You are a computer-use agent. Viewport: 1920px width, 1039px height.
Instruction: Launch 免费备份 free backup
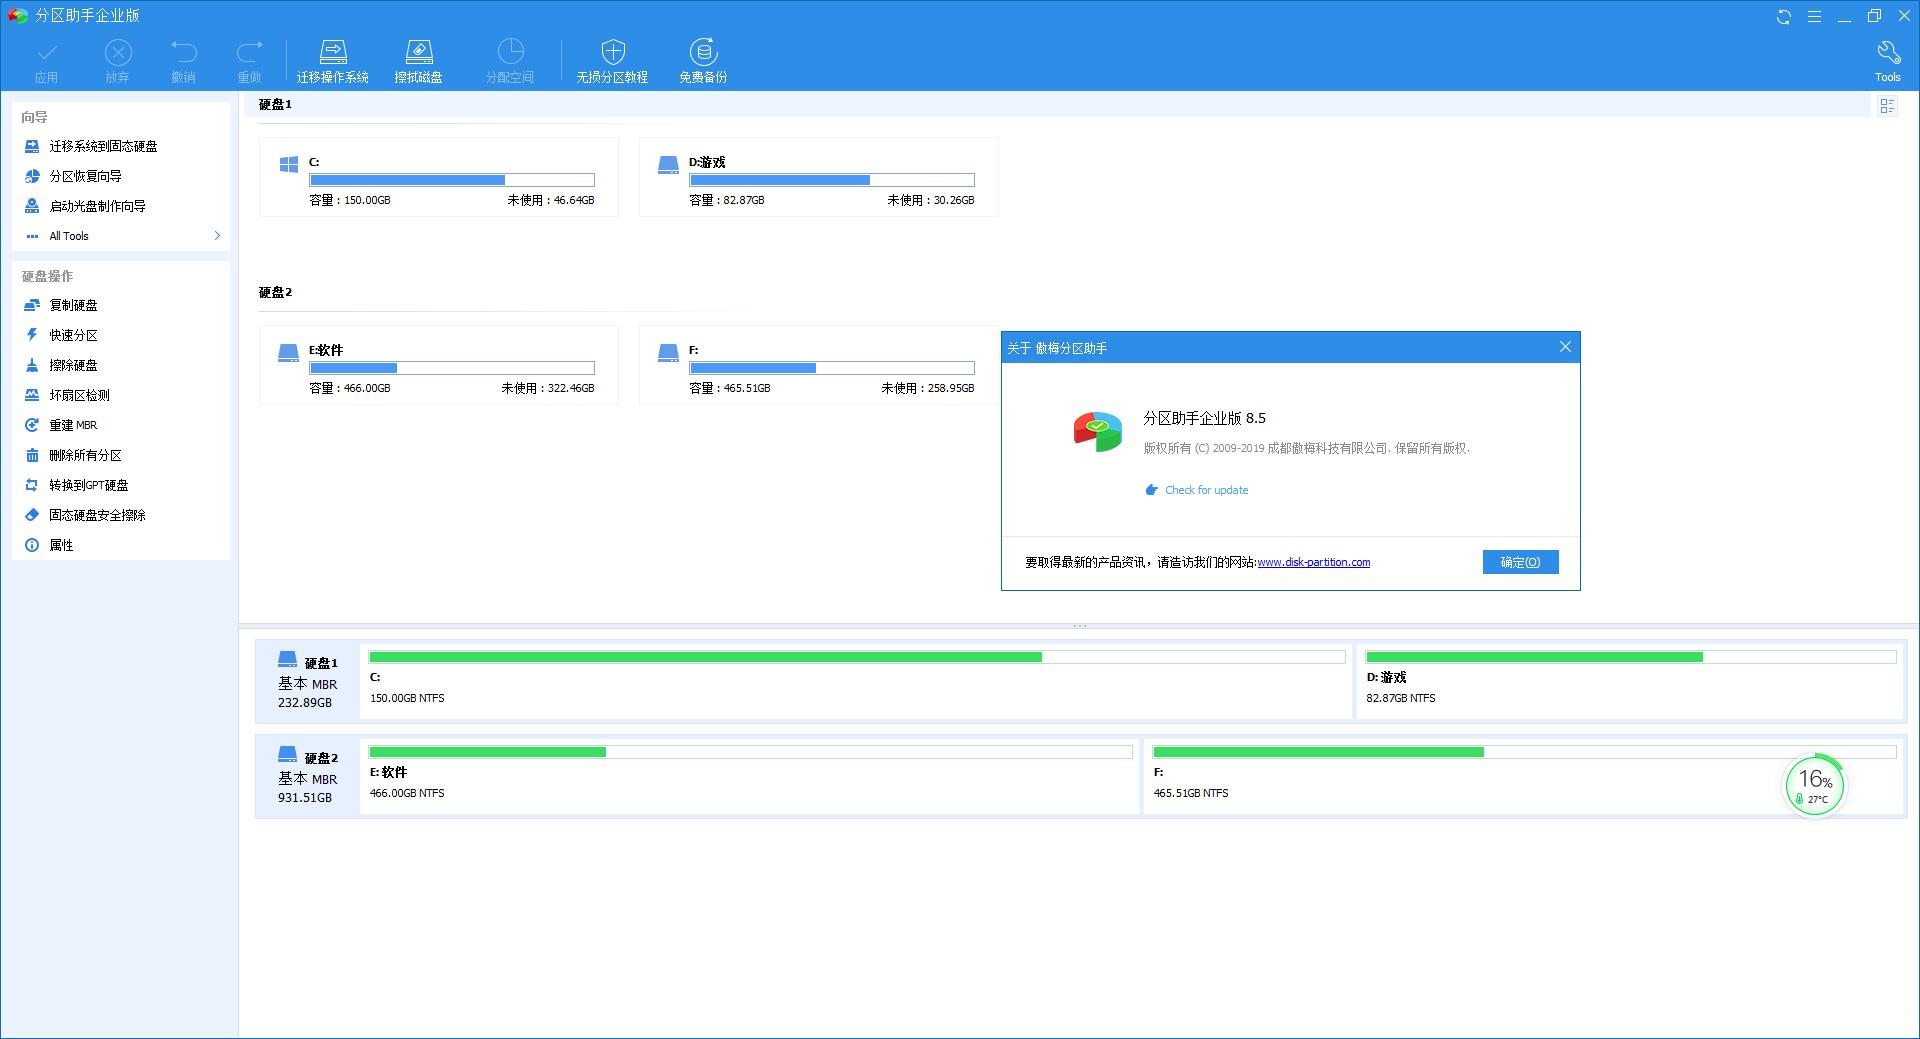703,58
